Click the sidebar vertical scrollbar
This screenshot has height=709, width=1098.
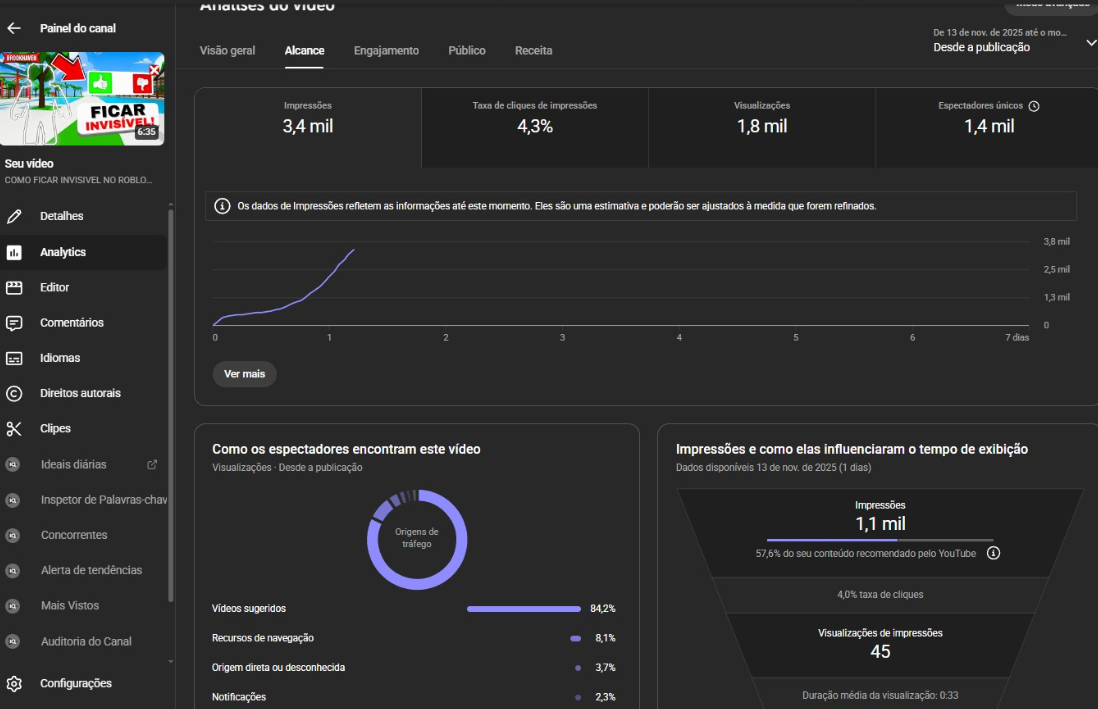click(171, 400)
